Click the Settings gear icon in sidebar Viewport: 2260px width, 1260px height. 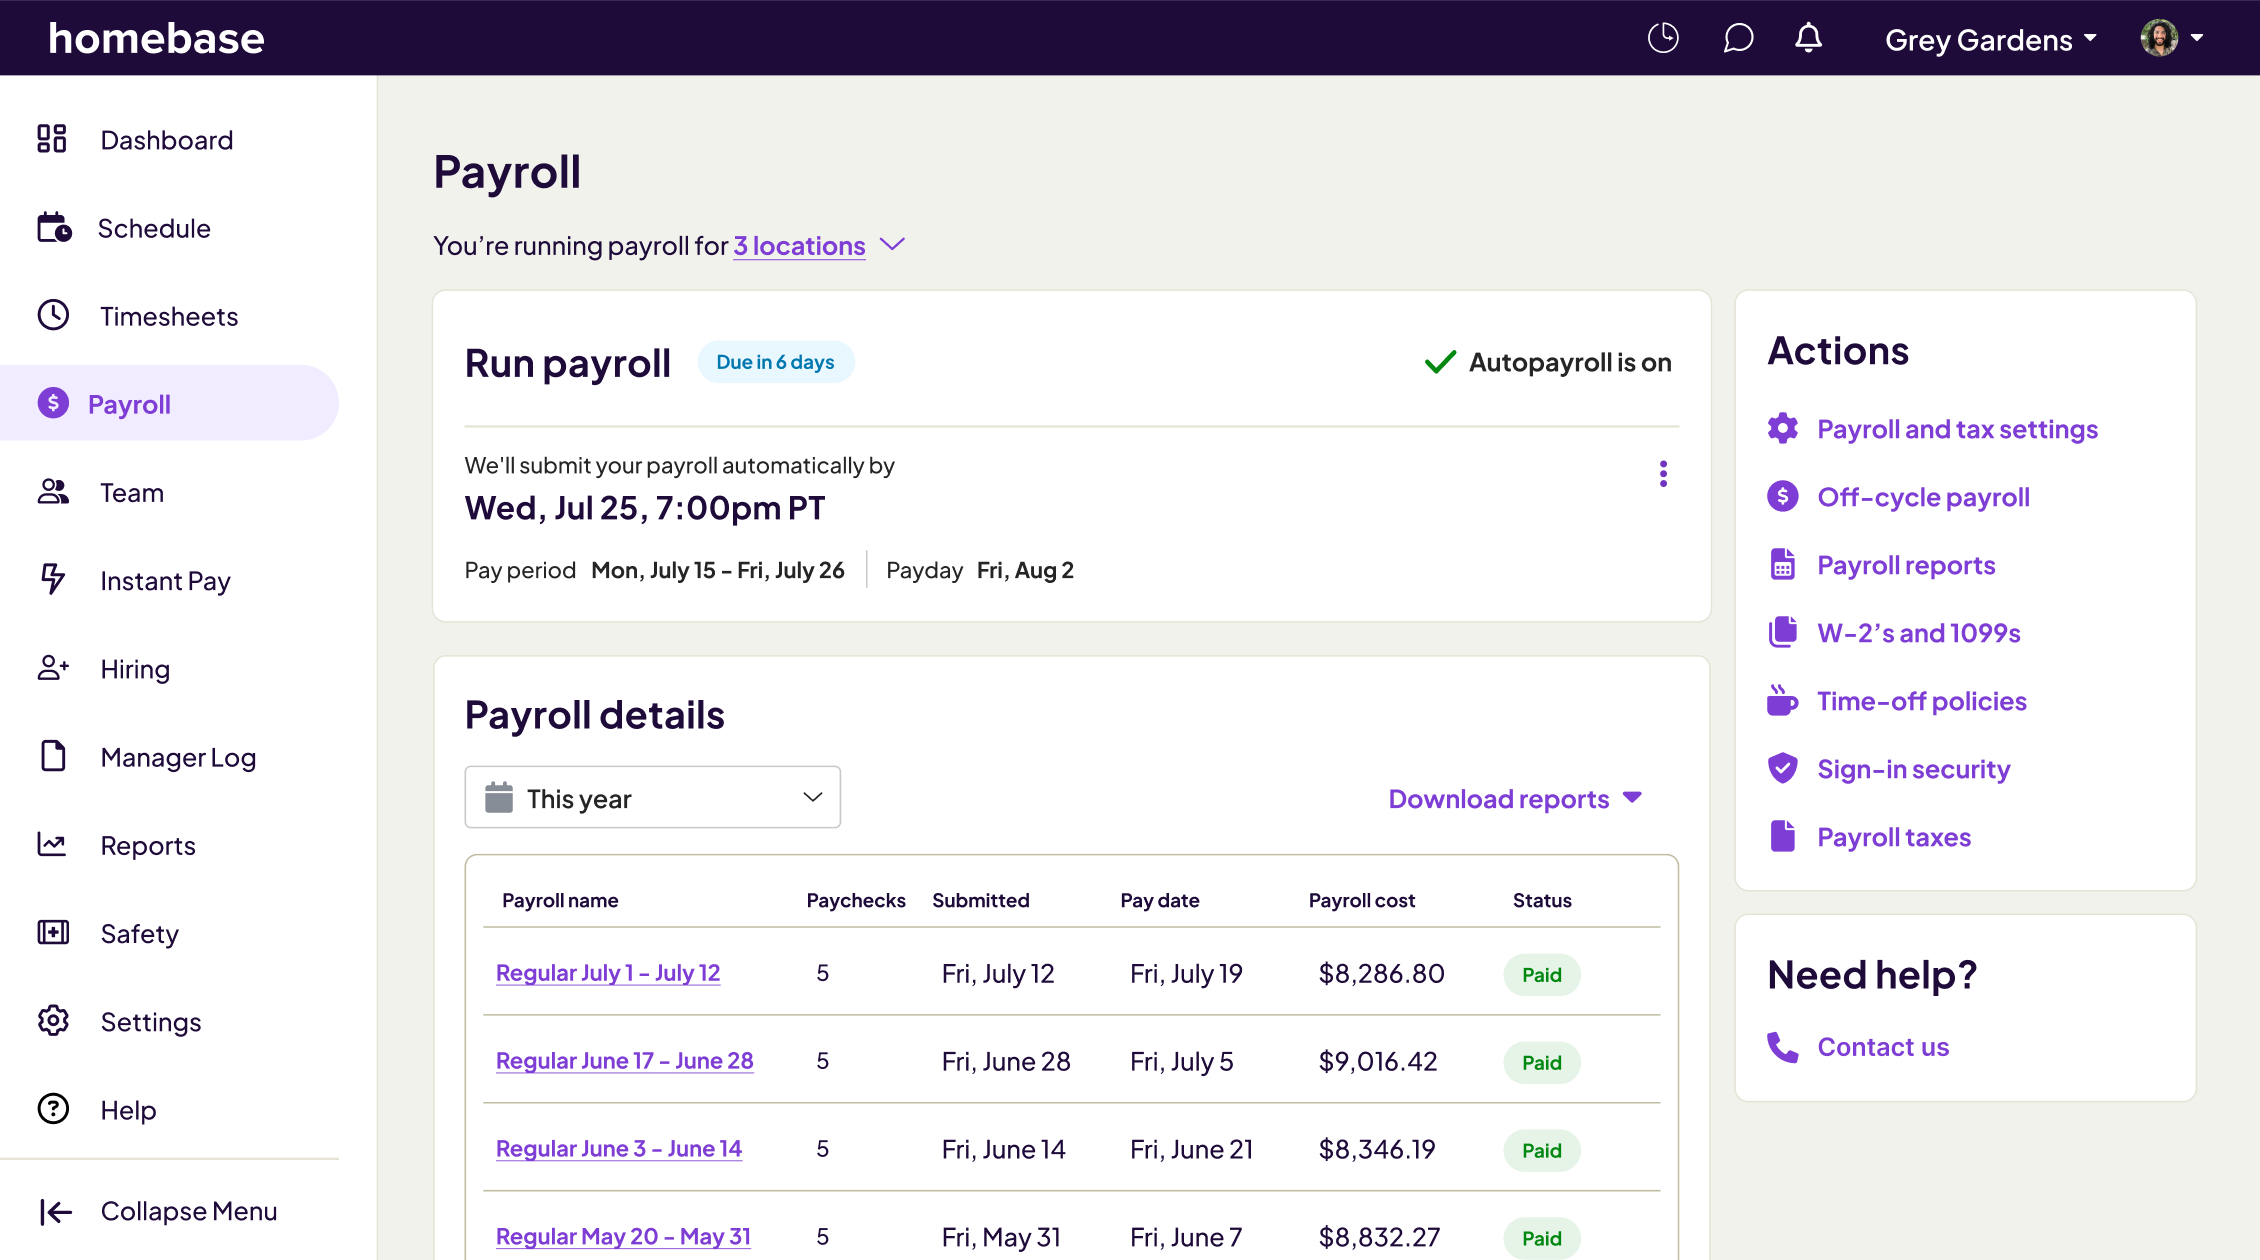[53, 1021]
